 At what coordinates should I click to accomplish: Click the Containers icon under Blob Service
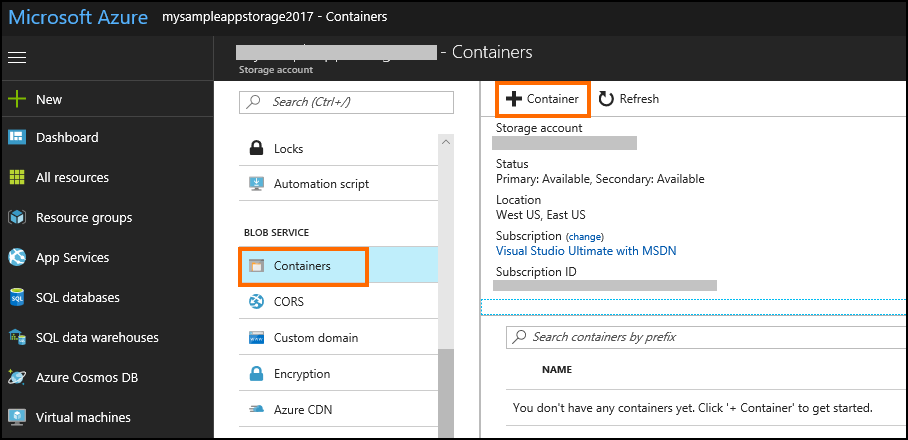[x=256, y=266]
